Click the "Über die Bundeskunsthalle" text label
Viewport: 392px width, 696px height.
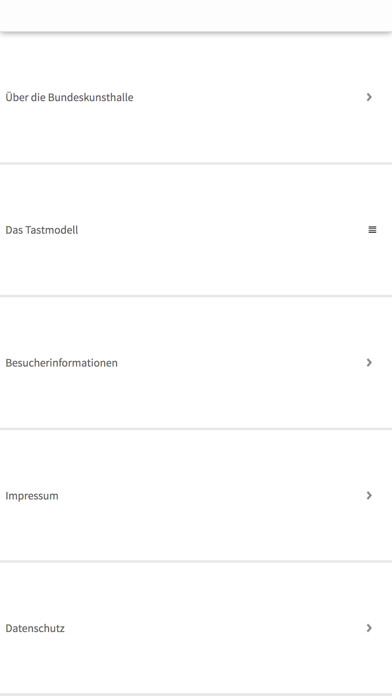(x=69, y=97)
